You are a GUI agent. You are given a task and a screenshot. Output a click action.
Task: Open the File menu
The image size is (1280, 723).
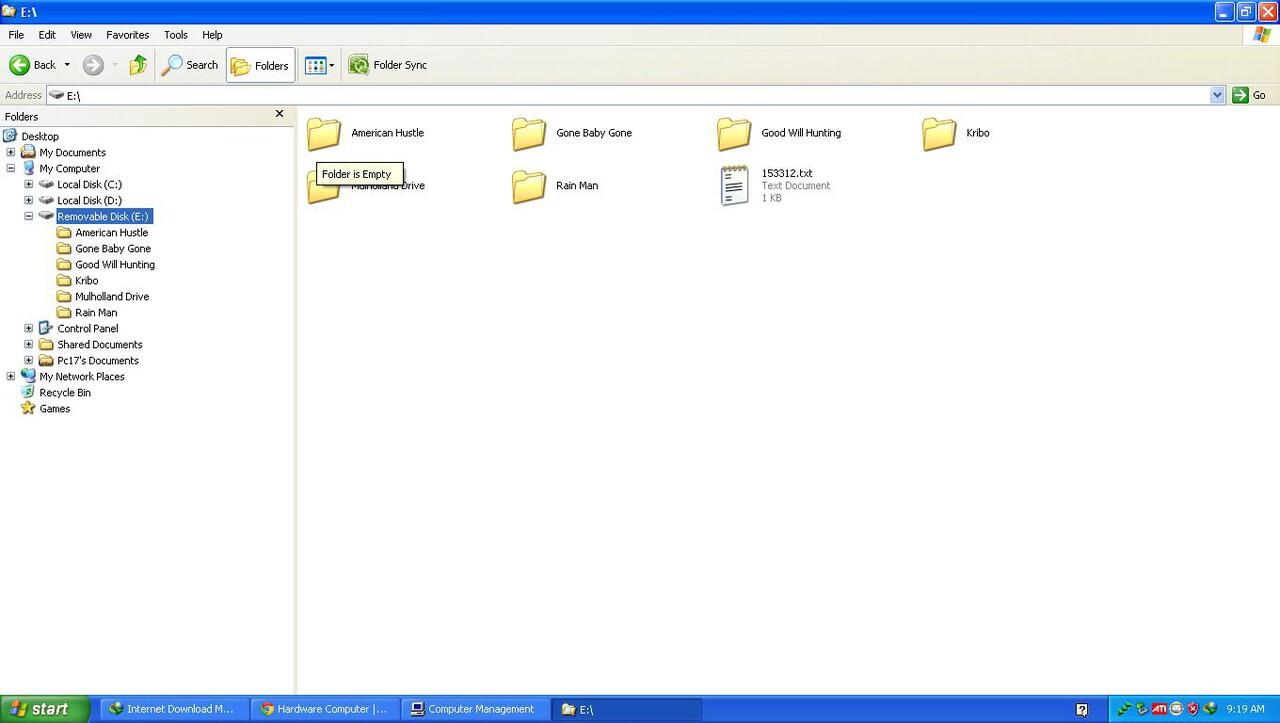16,35
